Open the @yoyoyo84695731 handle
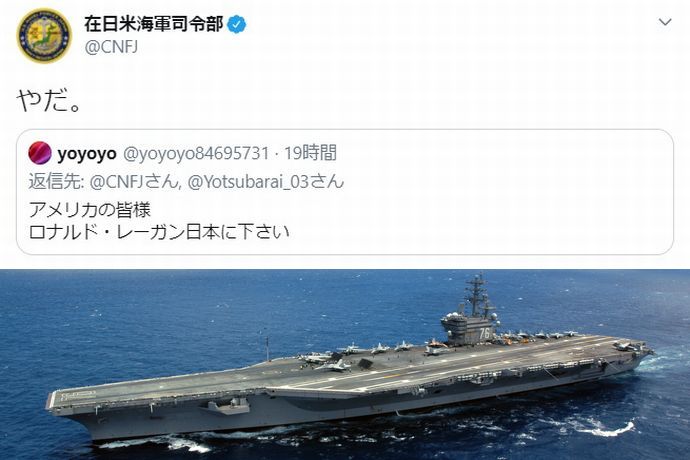 click(196, 154)
